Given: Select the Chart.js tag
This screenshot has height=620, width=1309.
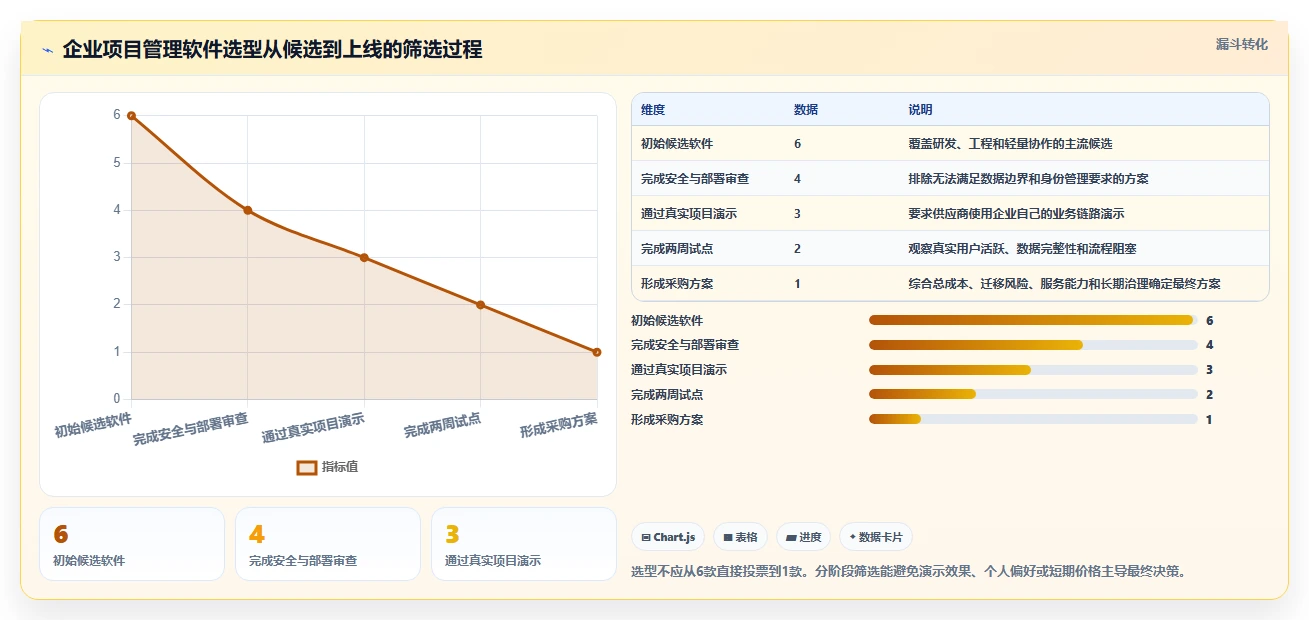Looking at the screenshot, I should 668,537.
